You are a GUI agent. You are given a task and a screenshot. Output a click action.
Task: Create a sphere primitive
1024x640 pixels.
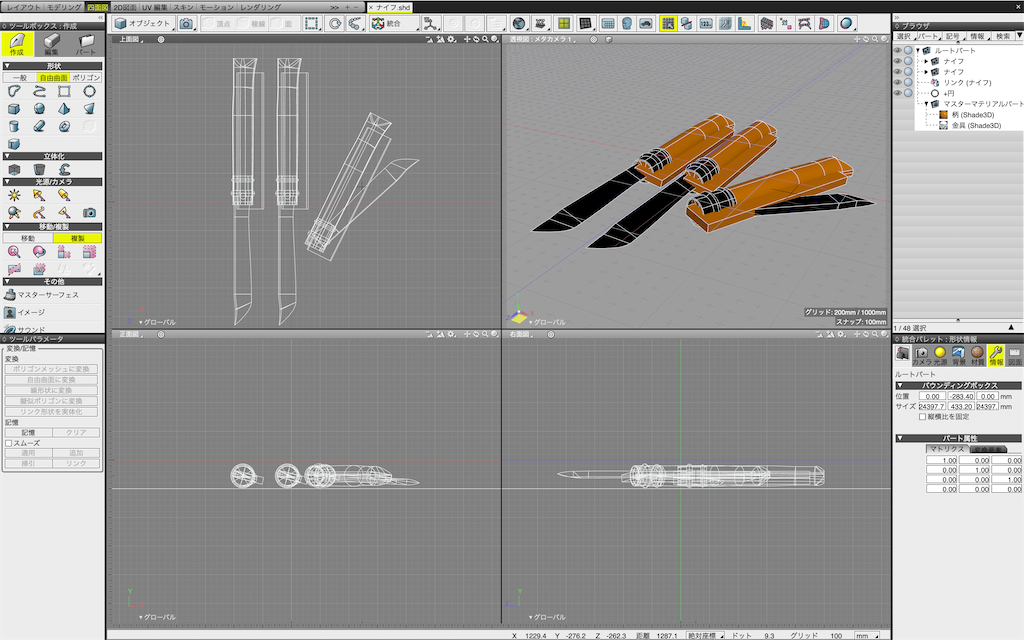coord(39,108)
